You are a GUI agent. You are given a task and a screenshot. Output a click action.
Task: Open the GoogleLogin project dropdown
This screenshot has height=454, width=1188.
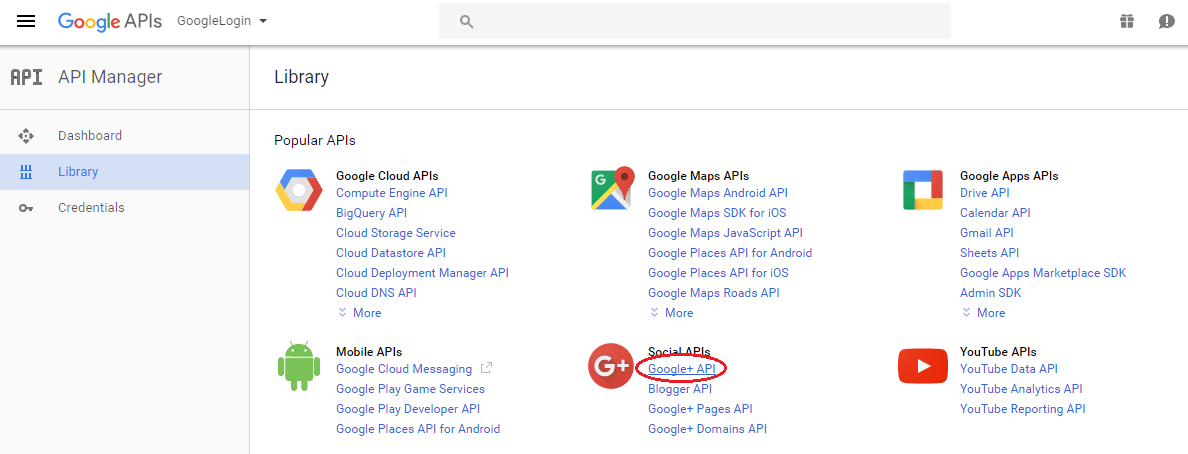point(221,21)
